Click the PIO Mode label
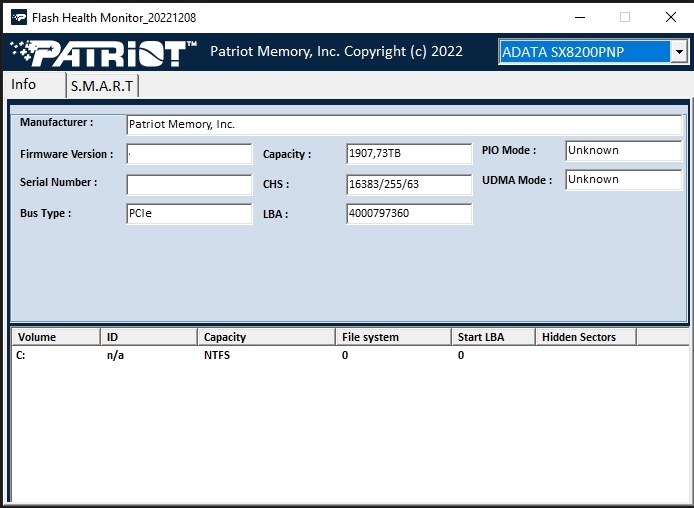Viewport: 694px width, 508px height. [509, 150]
